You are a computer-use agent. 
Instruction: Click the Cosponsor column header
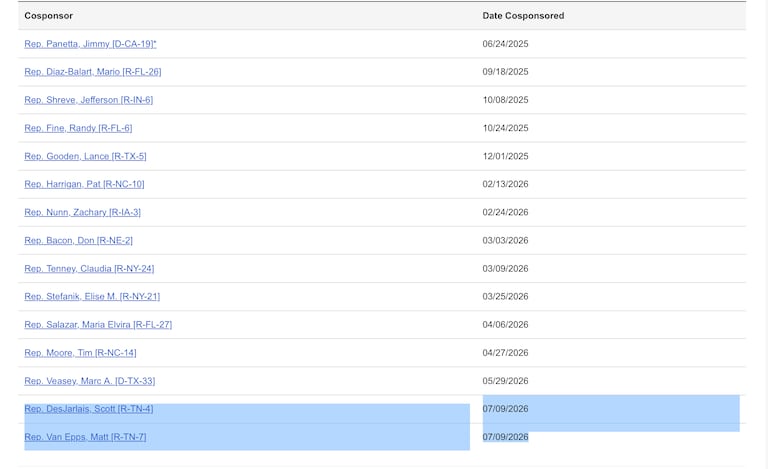coord(48,16)
